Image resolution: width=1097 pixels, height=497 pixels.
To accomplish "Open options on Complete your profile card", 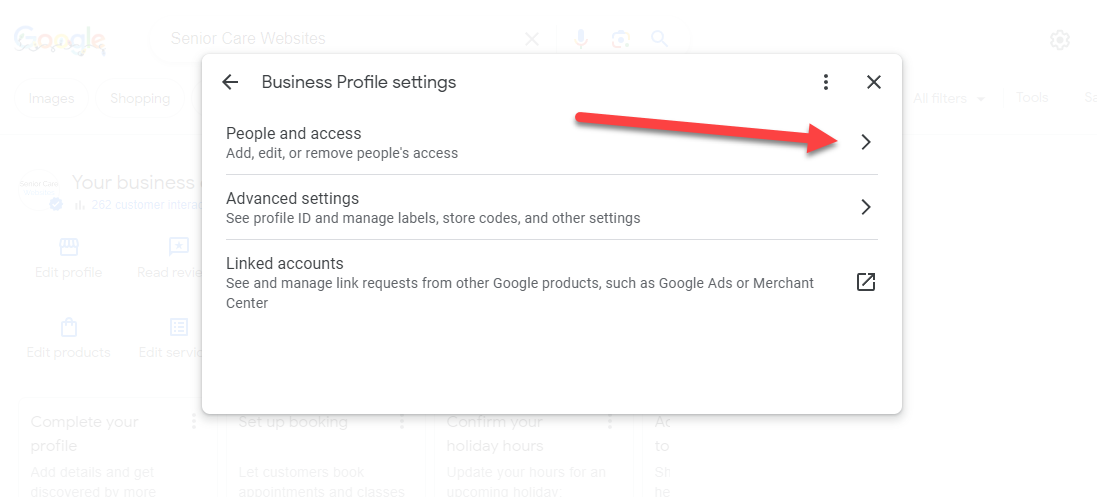I will point(194,421).
